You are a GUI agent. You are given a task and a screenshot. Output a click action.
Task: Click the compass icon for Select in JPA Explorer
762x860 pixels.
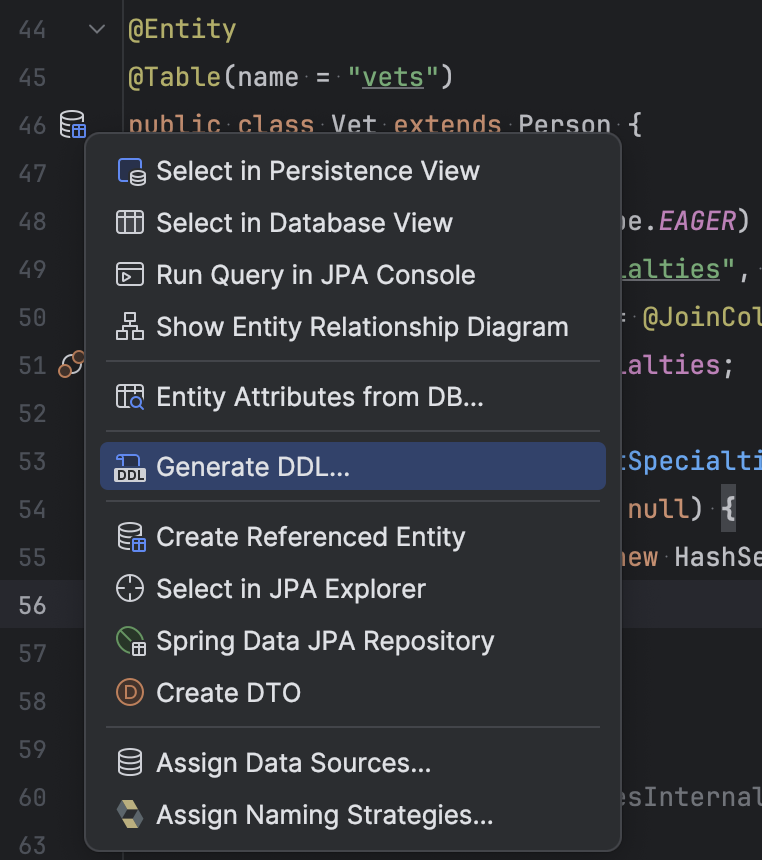[131, 589]
